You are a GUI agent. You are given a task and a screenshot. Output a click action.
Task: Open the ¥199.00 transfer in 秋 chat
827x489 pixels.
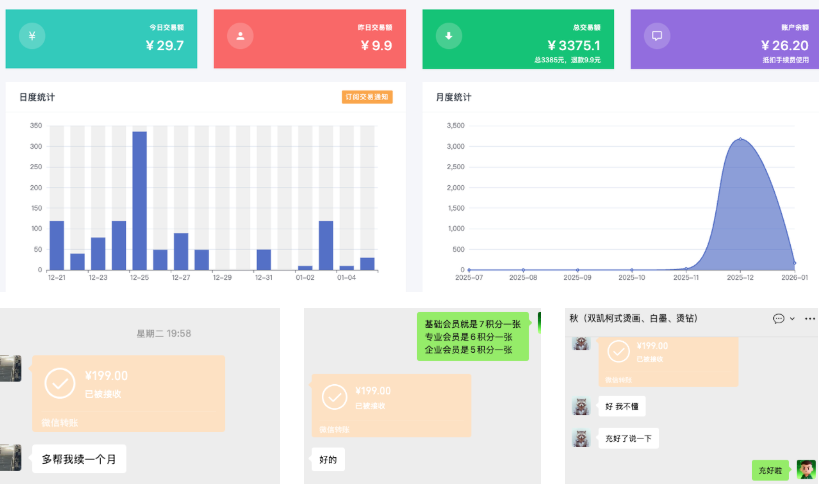pyautogui.click(x=668, y=362)
